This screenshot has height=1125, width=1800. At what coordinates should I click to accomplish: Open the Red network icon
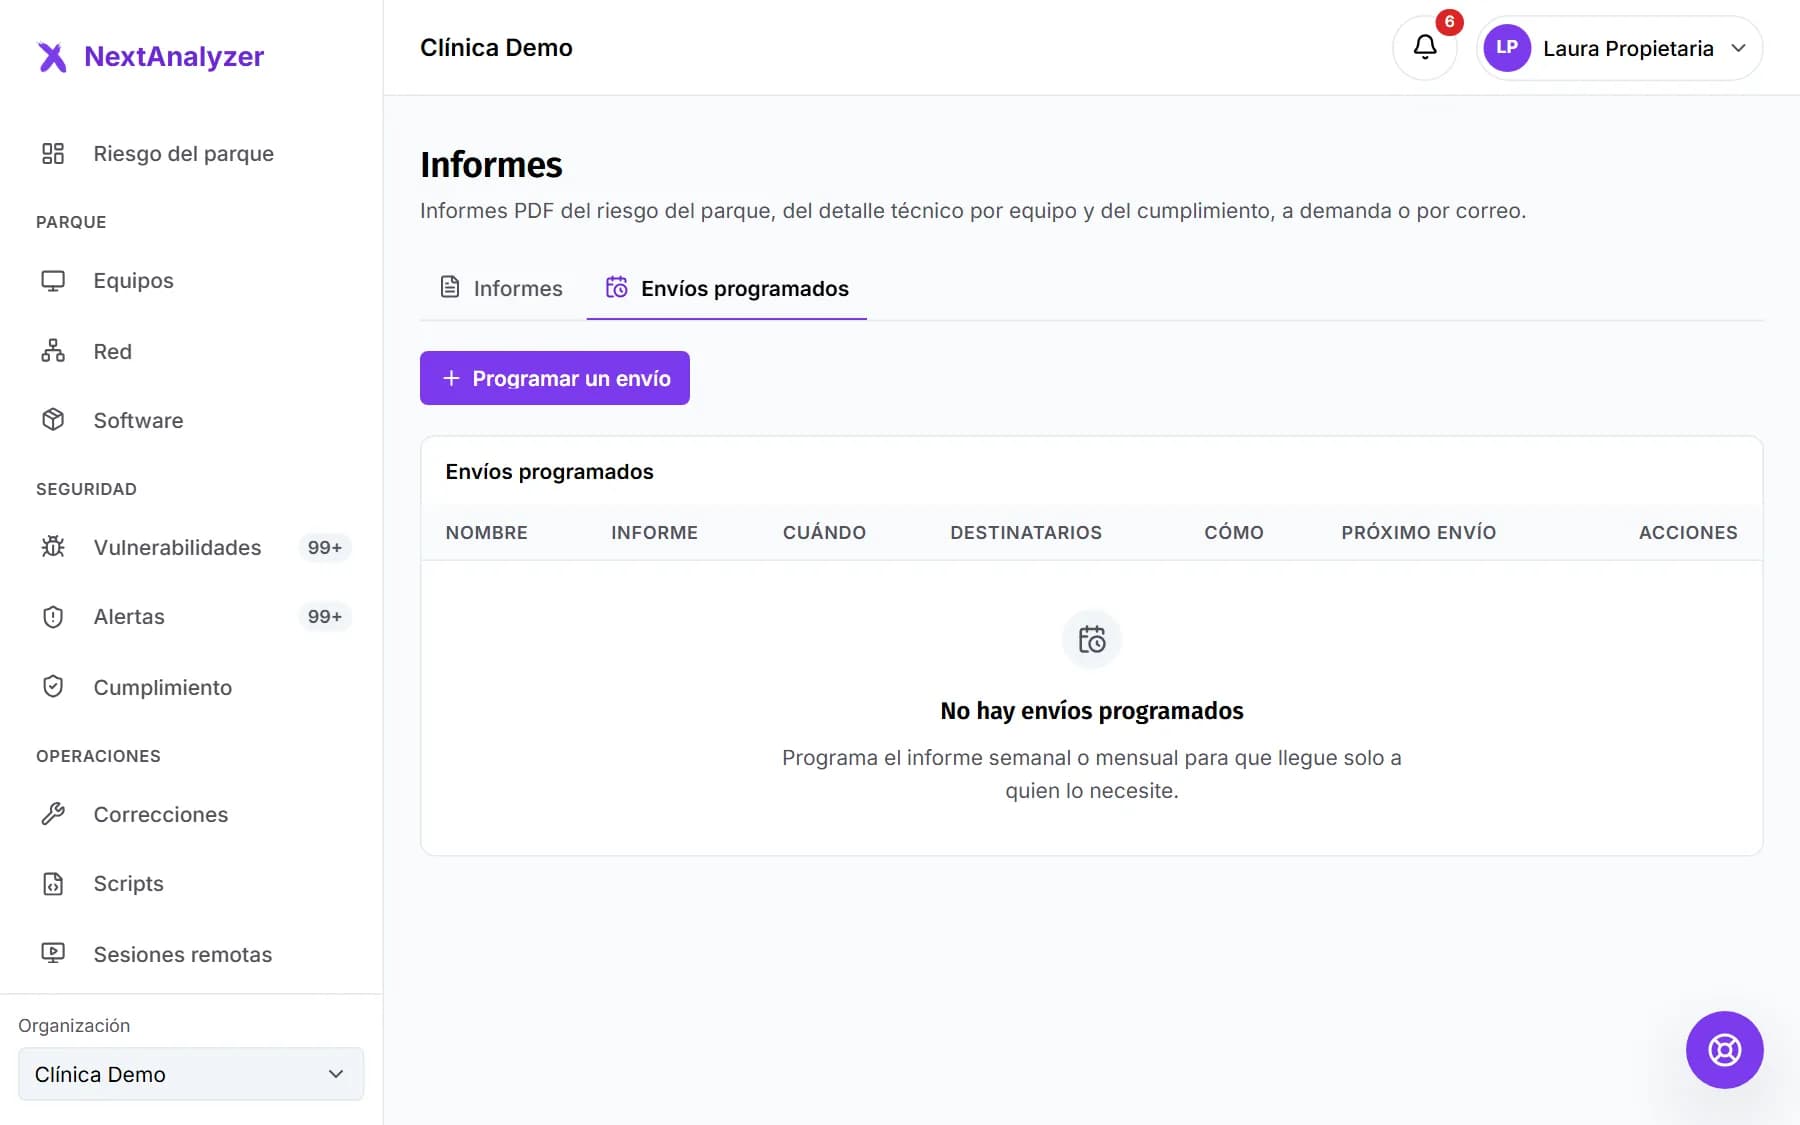[53, 351]
